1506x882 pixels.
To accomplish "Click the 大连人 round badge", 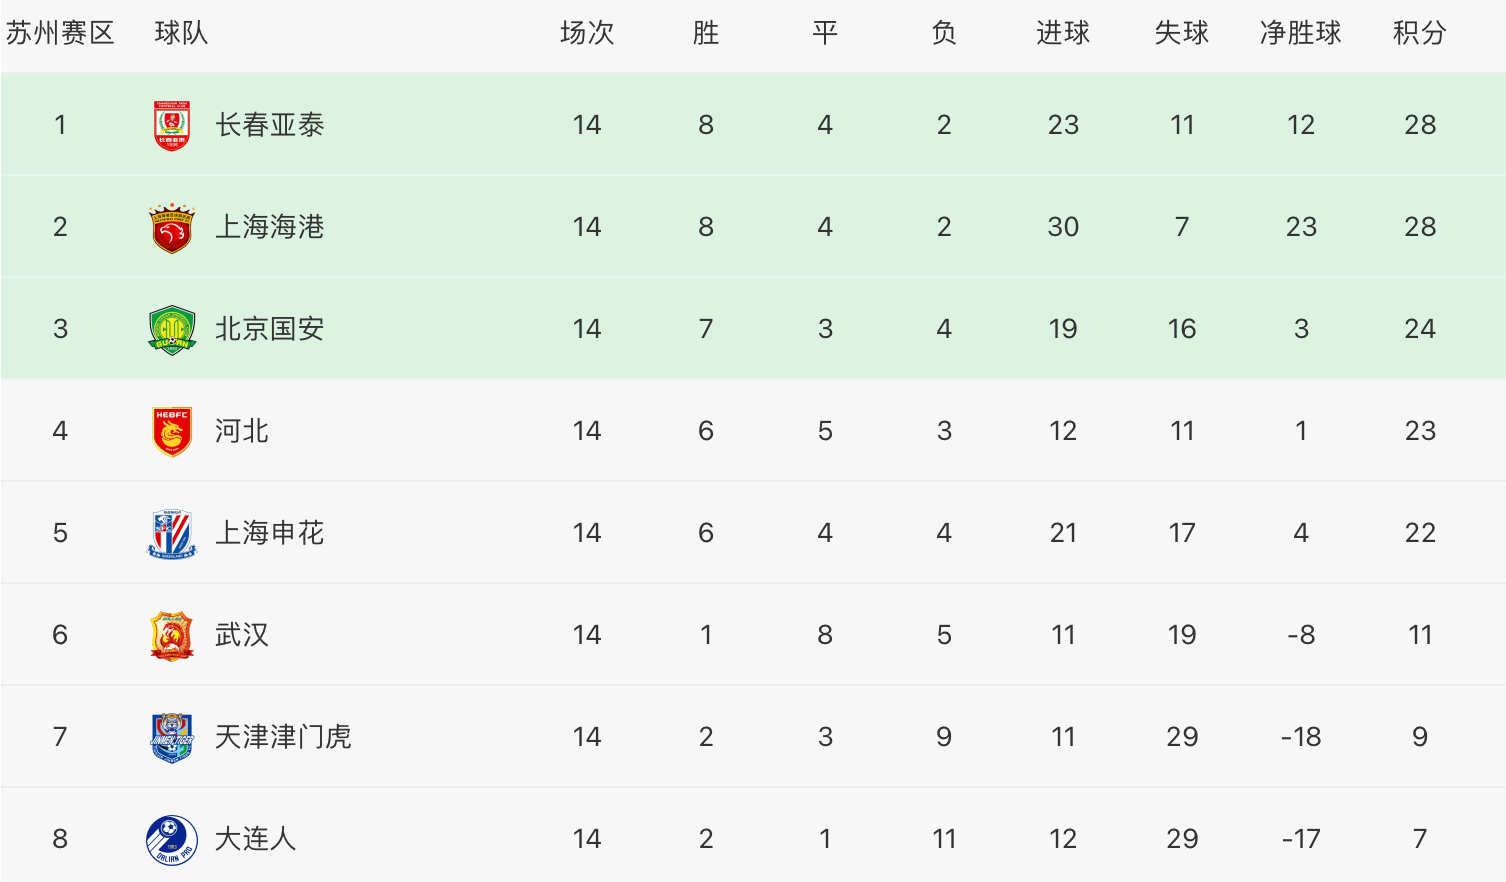I will pos(172,840).
